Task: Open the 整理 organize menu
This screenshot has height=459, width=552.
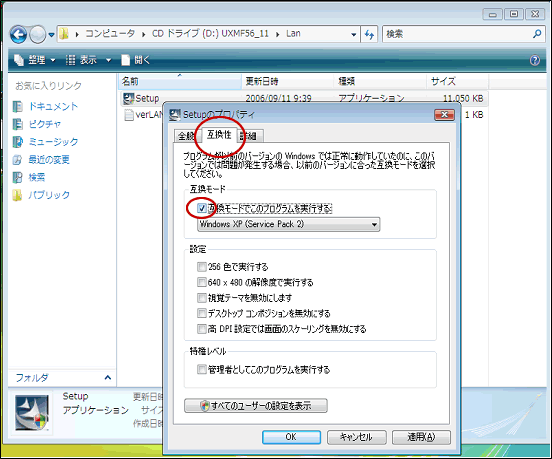Action: 35,60
